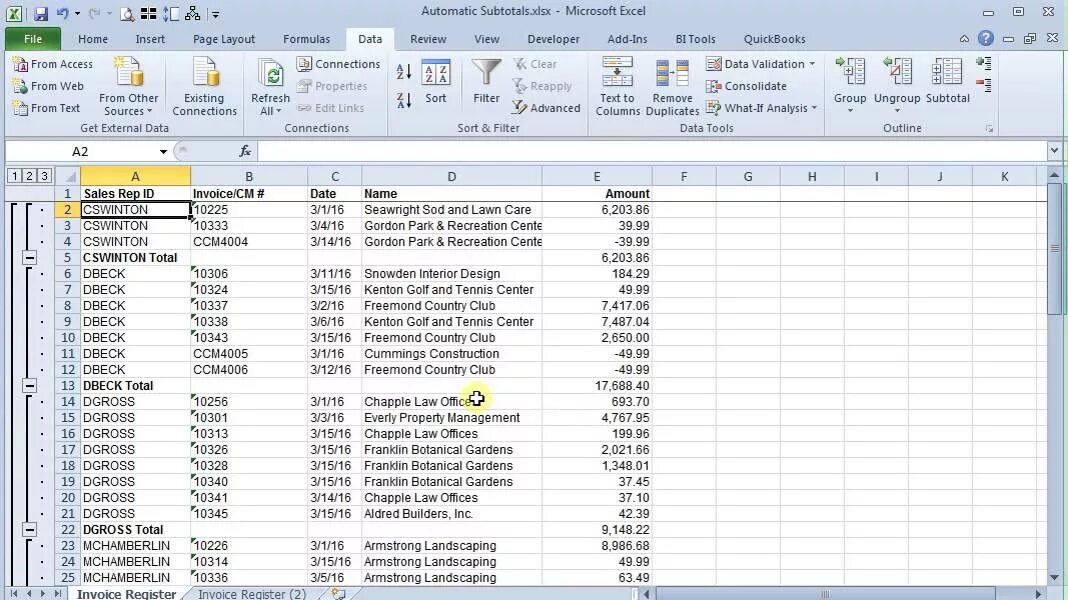This screenshot has width=1068, height=600.
Task: Select row 13 header
Action: (x=67, y=385)
